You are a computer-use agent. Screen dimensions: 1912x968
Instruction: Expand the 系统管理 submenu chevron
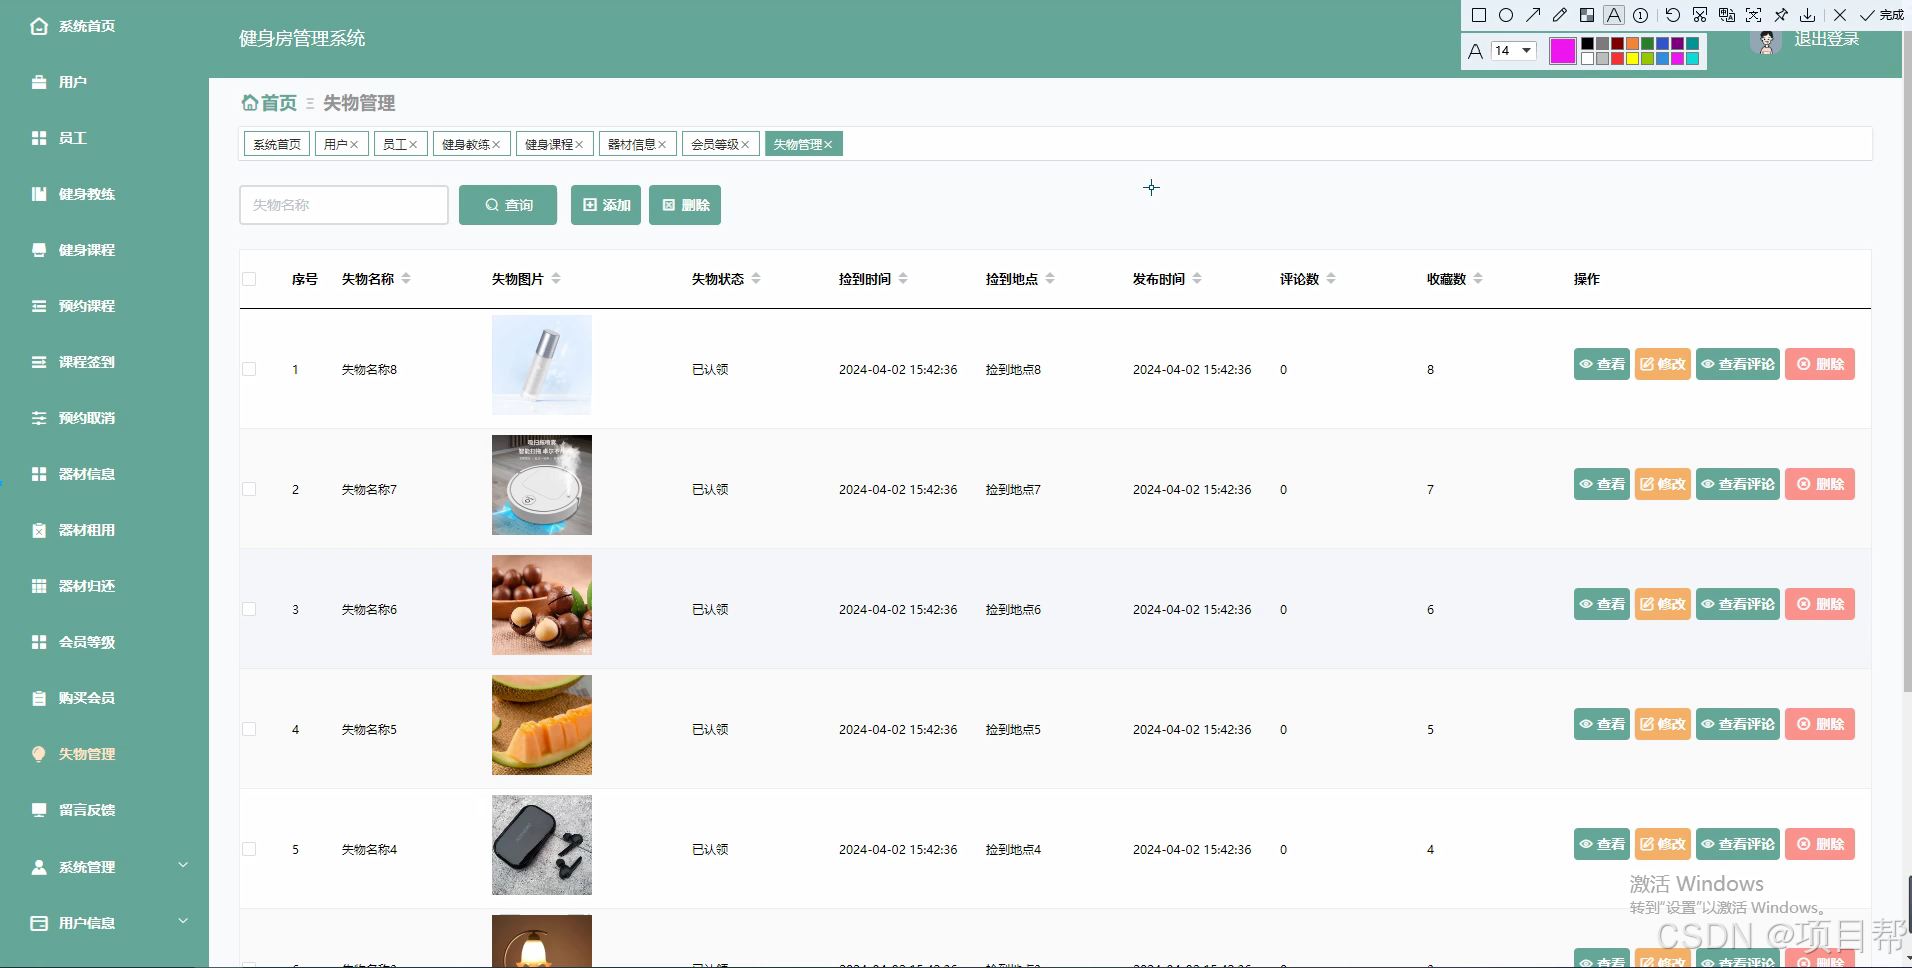tap(183, 865)
